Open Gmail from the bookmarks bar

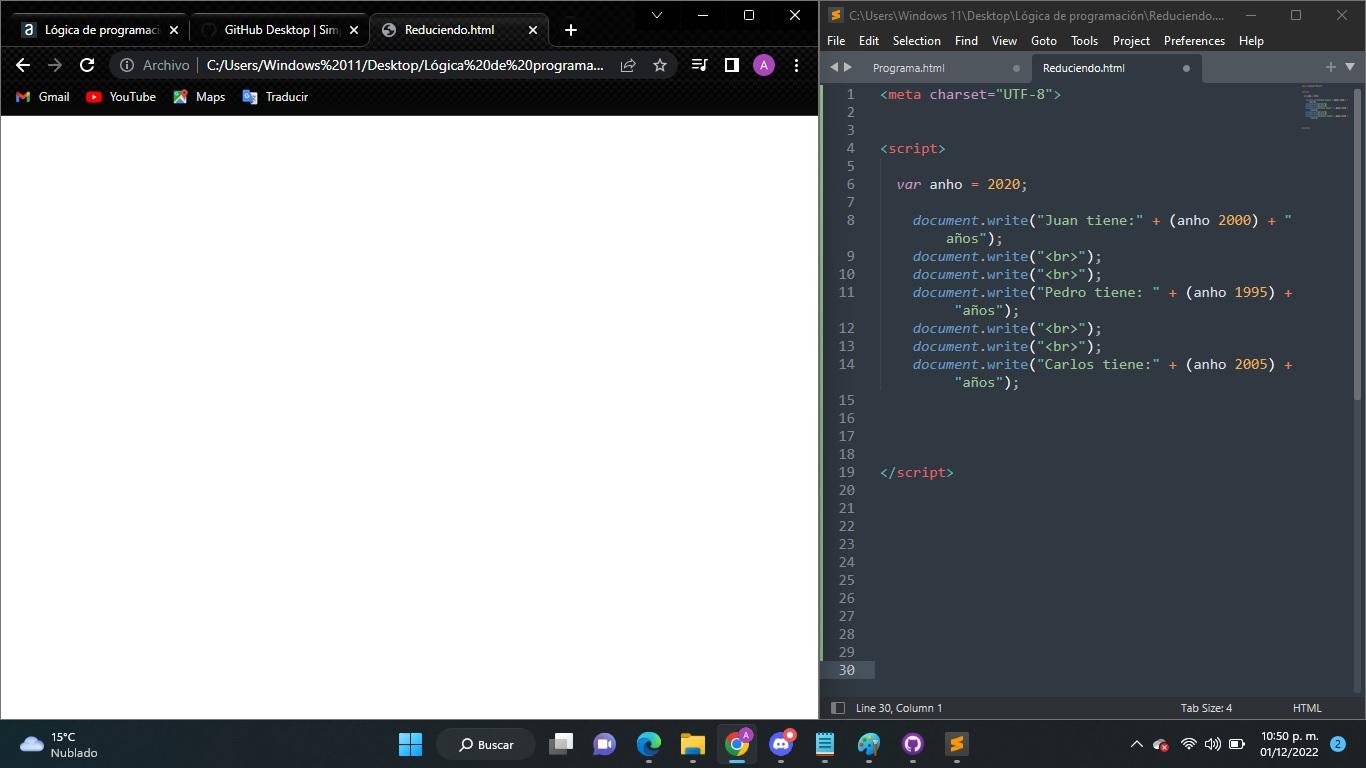pos(44,97)
